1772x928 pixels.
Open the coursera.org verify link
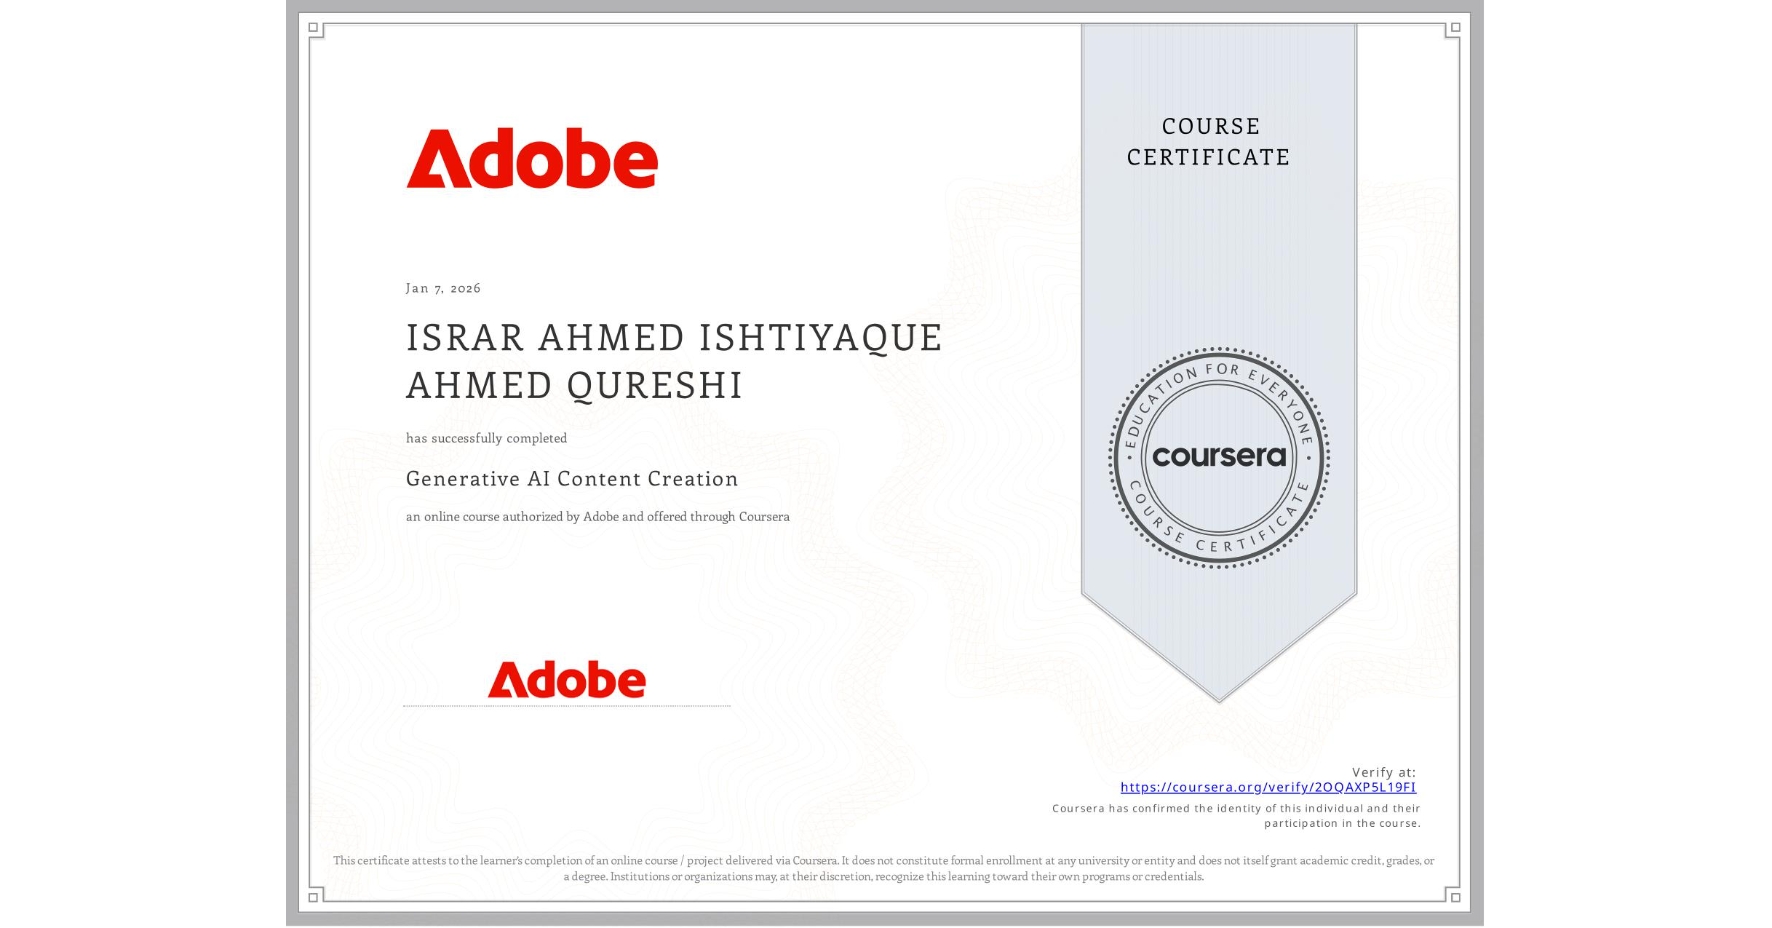click(x=1268, y=787)
